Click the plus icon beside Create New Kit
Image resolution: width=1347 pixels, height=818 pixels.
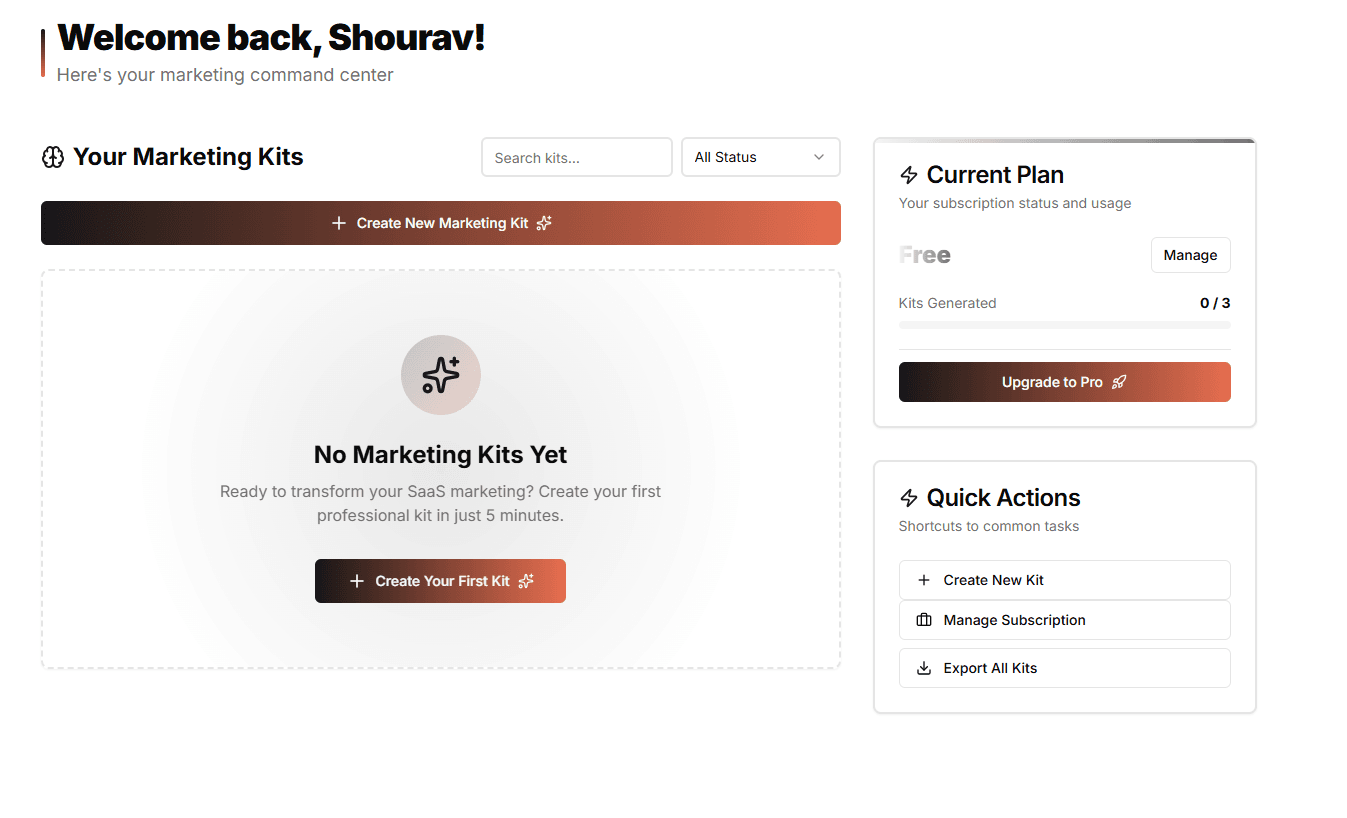click(x=924, y=580)
